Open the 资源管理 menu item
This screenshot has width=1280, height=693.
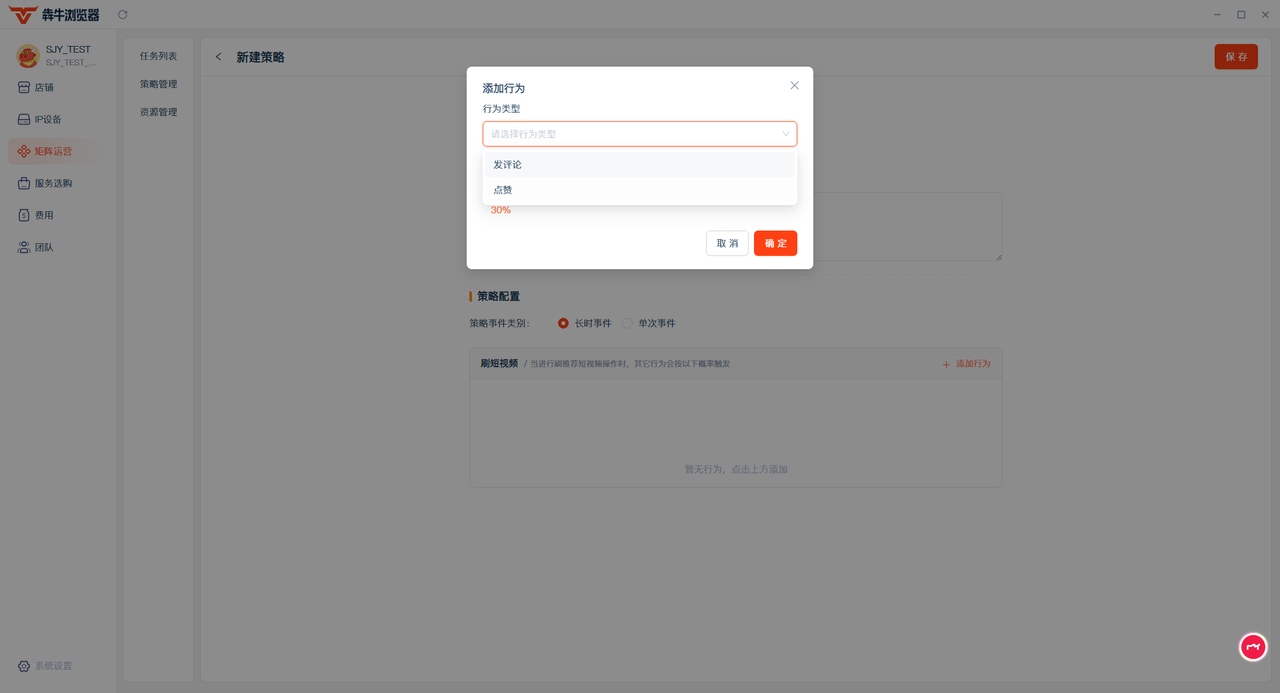pyautogui.click(x=158, y=112)
